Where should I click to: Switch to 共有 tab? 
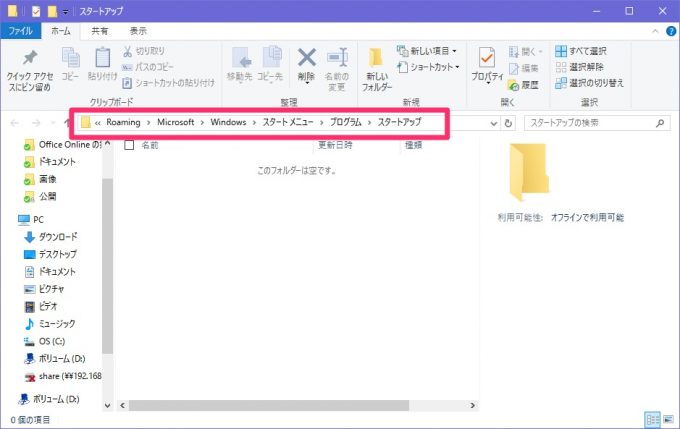coord(99,31)
